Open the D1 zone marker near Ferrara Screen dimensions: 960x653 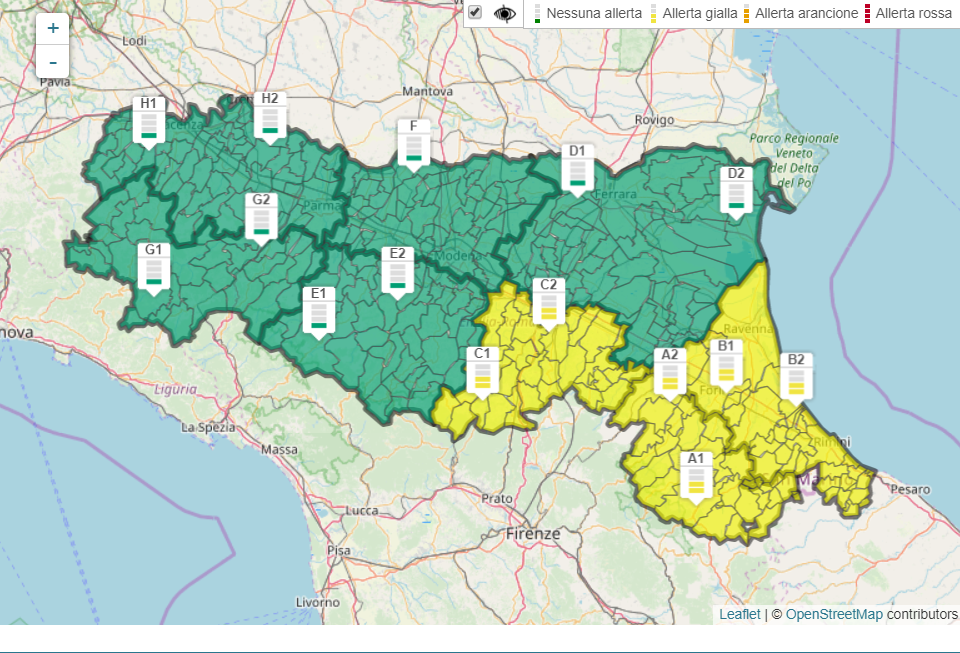click(x=576, y=169)
